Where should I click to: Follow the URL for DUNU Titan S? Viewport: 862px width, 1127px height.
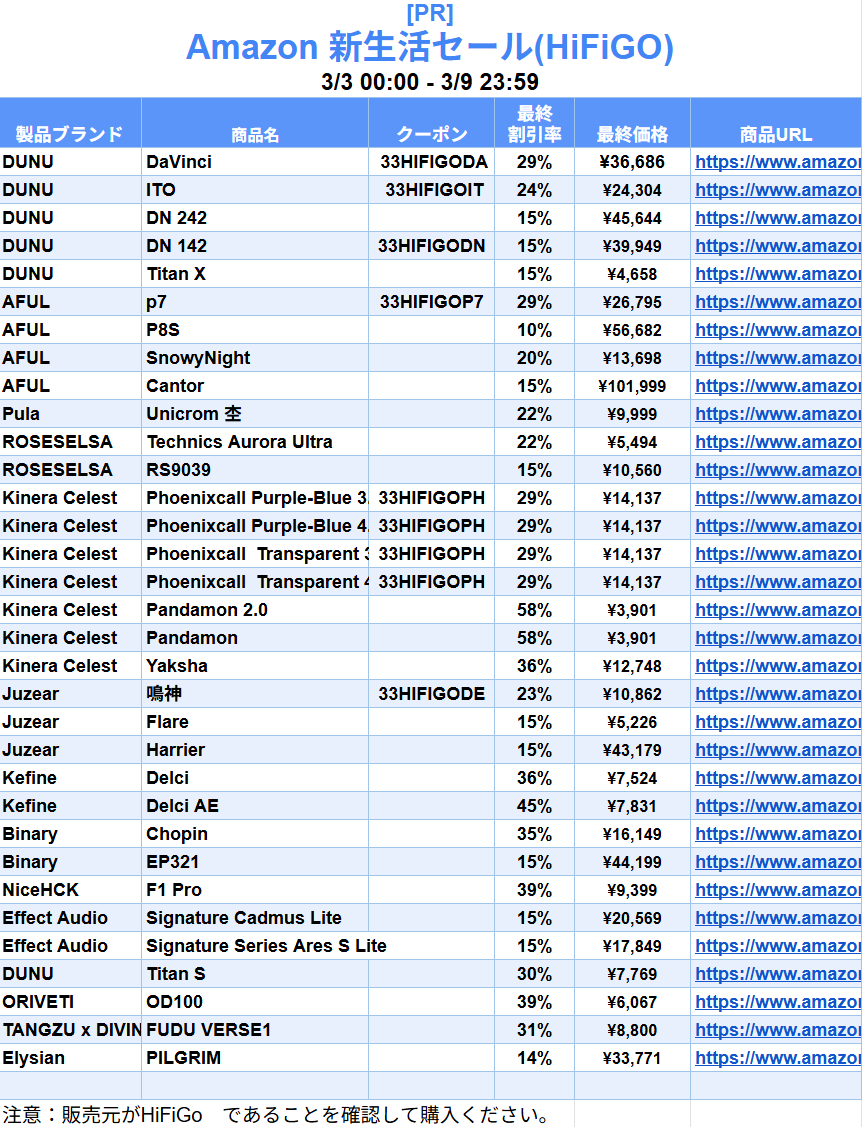click(x=777, y=974)
